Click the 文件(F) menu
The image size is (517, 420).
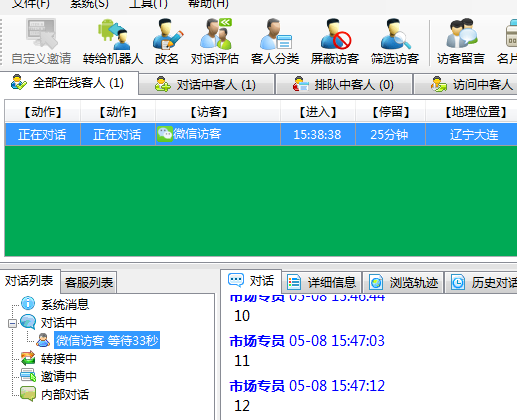click(31, 4)
